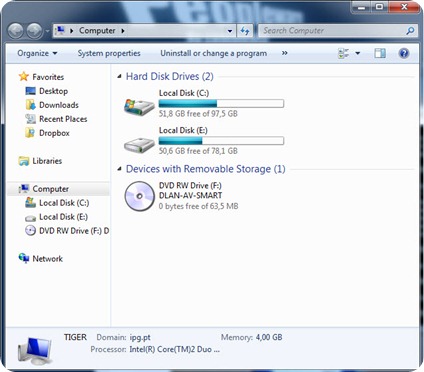Click the Computer icon in sidebar
Viewport: 424px width, 372px height.
pos(24,189)
